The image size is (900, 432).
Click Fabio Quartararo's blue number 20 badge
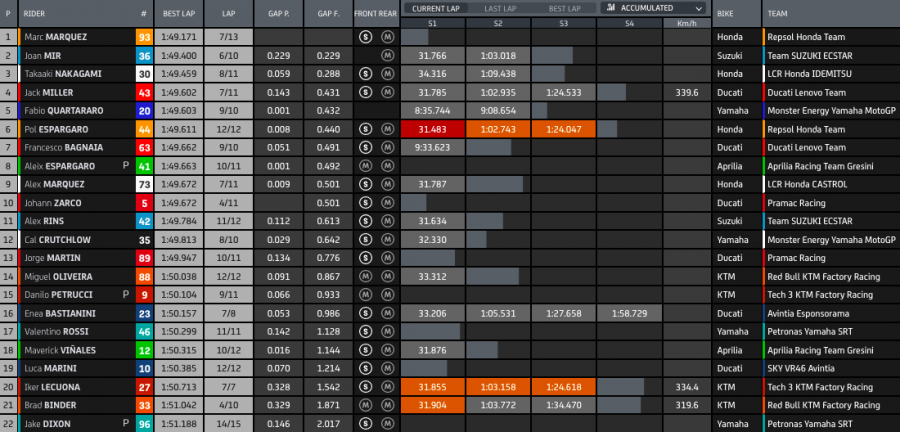pos(144,111)
